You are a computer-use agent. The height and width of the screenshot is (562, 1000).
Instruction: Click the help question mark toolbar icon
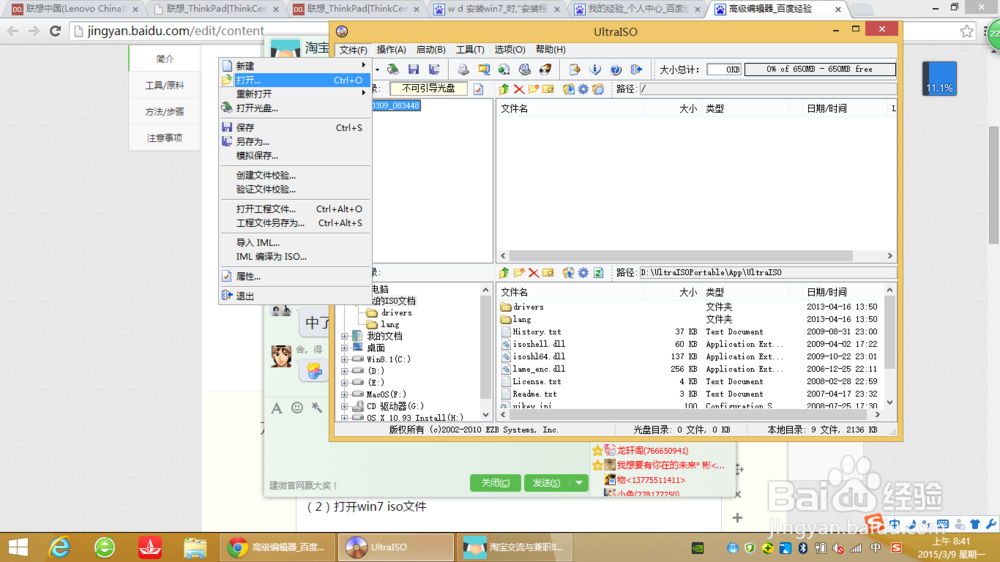pyautogui.click(x=615, y=70)
